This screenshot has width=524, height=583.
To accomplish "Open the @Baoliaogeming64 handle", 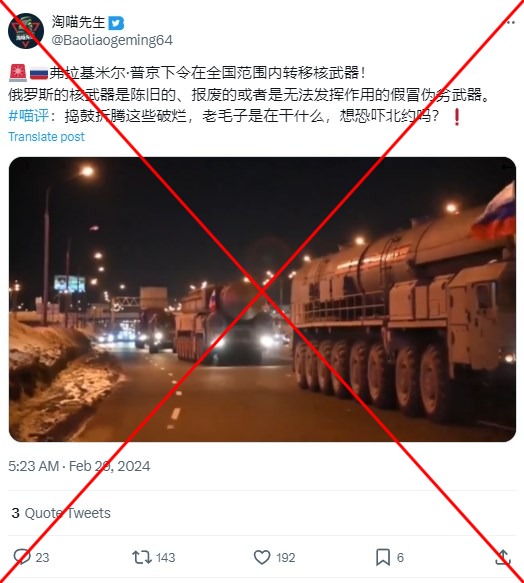I will click(x=112, y=40).
